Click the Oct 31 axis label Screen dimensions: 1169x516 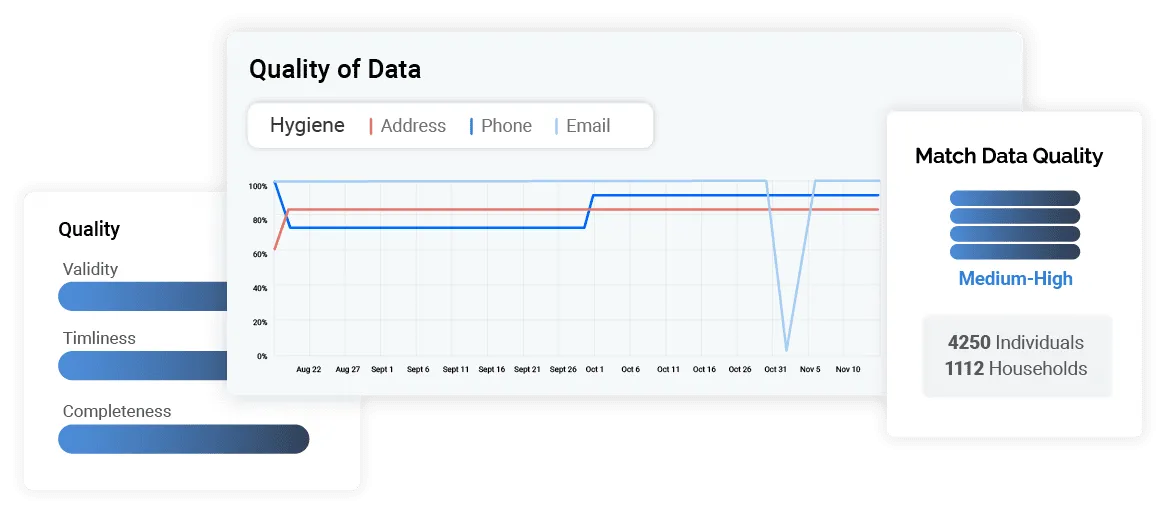click(x=775, y=369)
